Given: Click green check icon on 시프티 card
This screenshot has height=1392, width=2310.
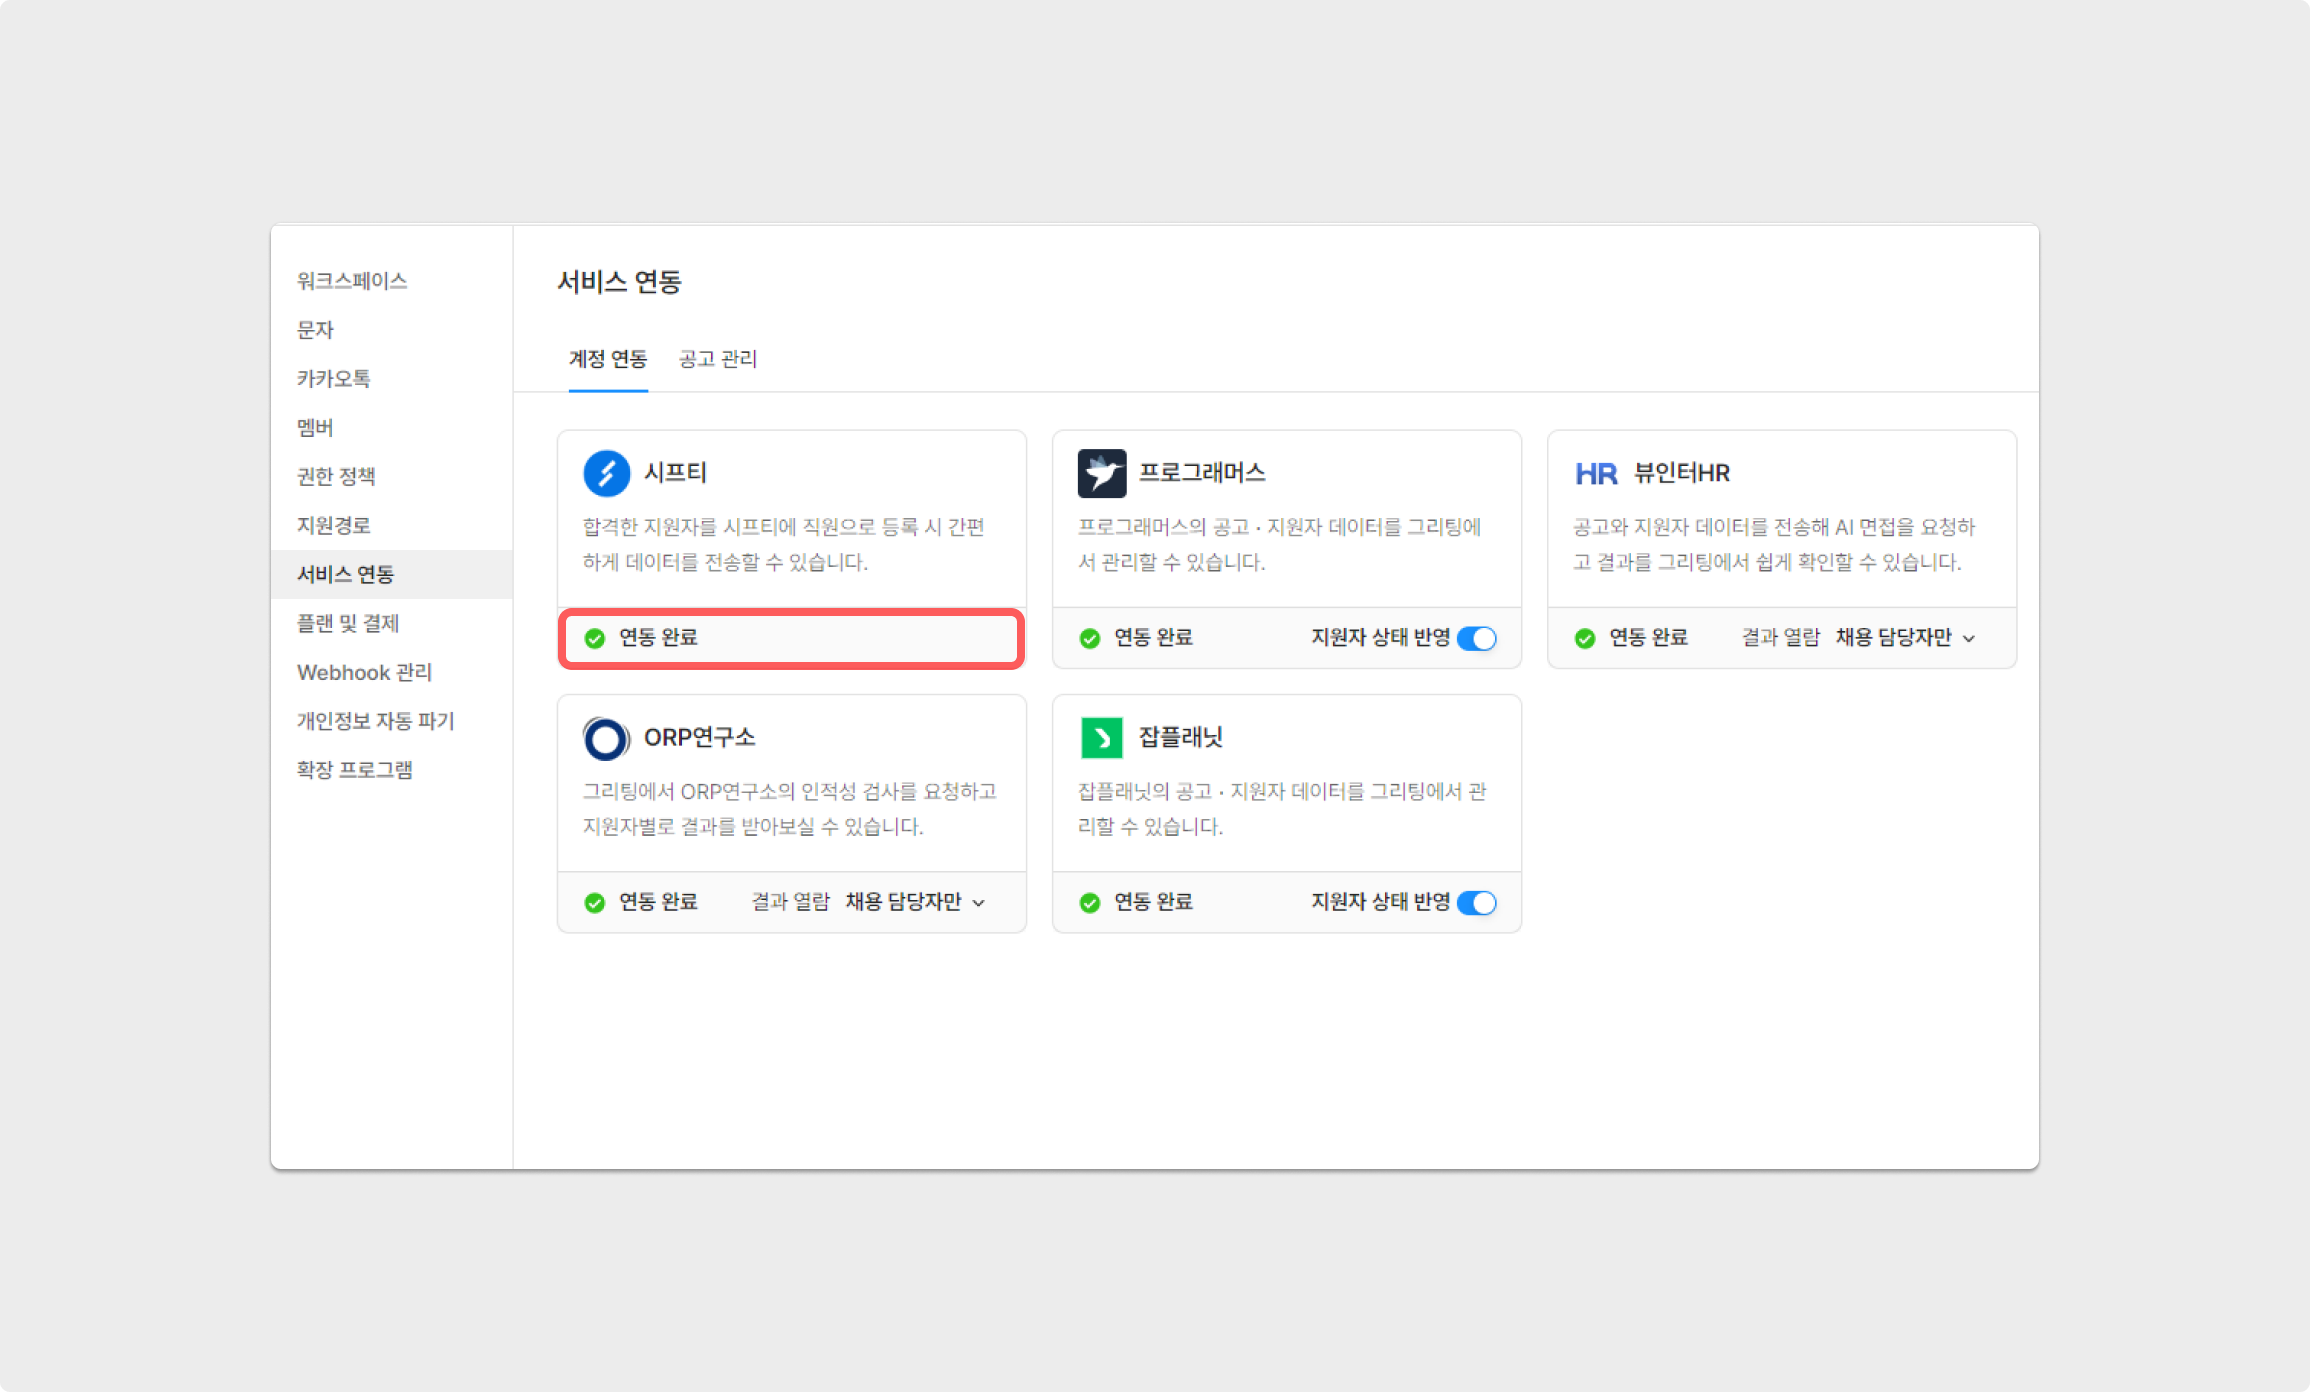Looking at the screenshot, I should pos(595,638).
